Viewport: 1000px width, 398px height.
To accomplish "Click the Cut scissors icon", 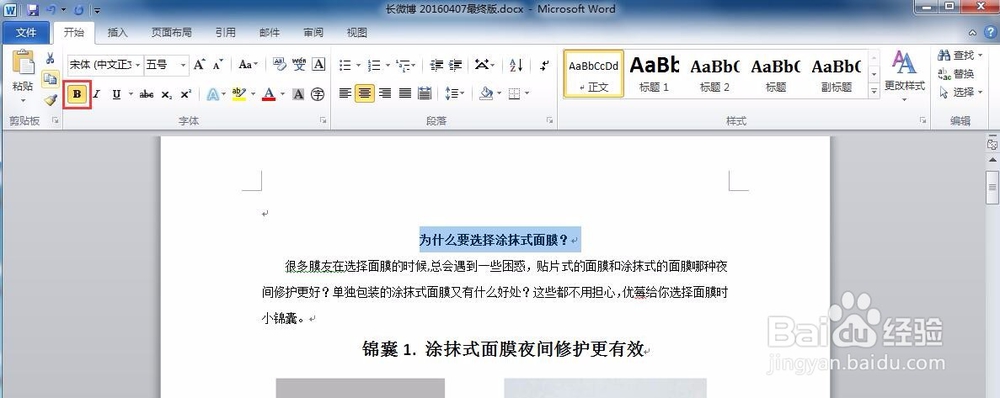I will point(50,59).
